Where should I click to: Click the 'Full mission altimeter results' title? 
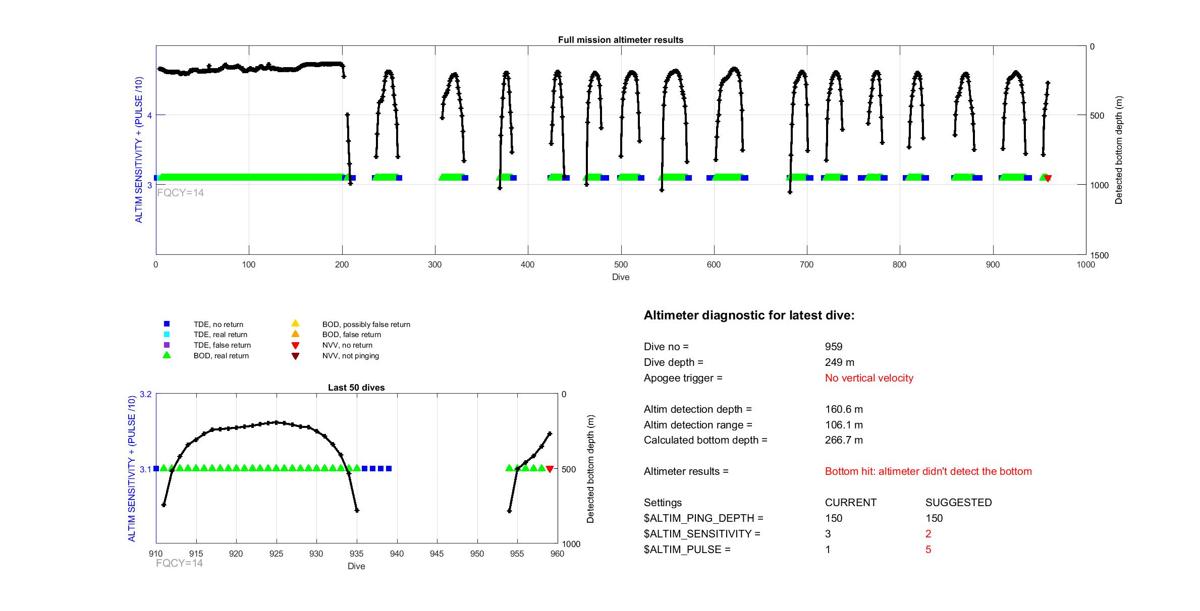620,40
